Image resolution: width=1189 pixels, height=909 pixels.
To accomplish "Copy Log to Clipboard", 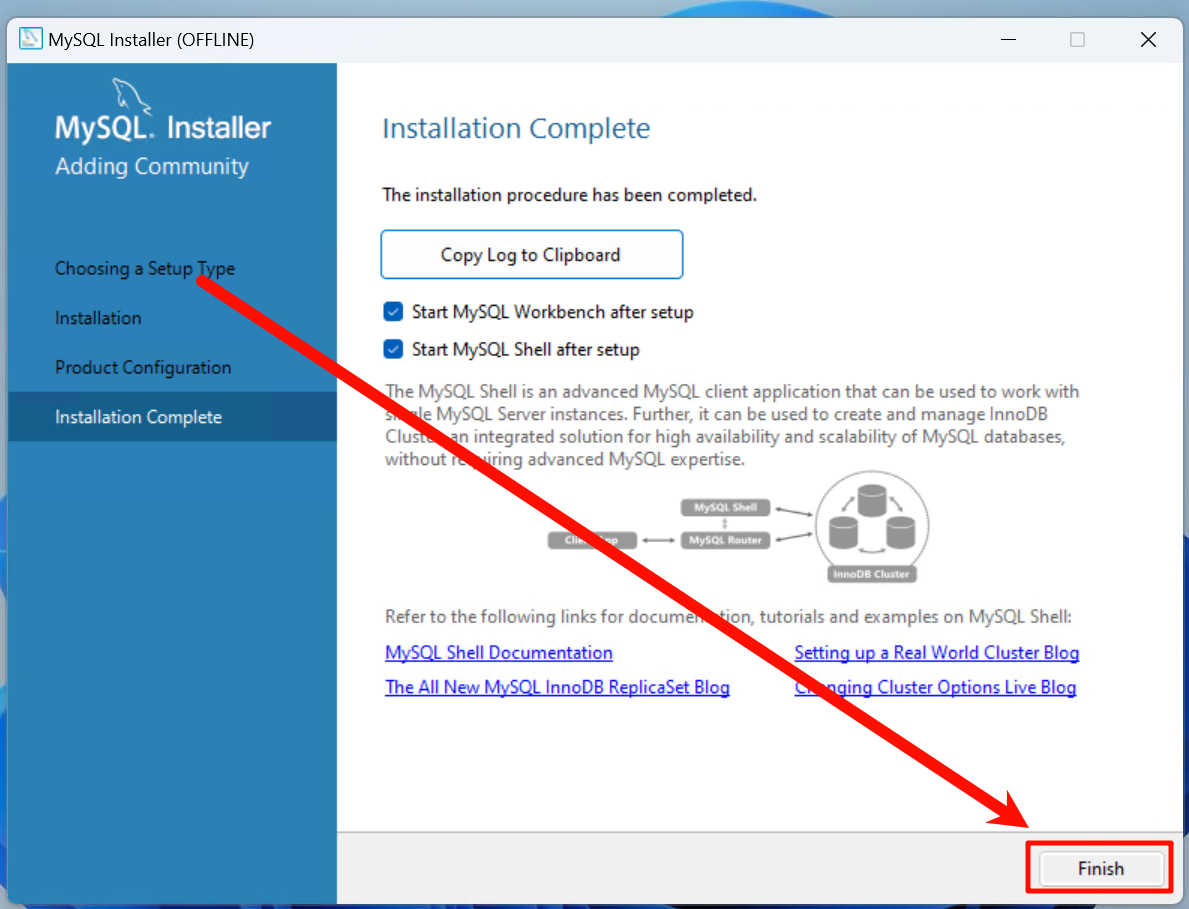I will pos(532,255).
